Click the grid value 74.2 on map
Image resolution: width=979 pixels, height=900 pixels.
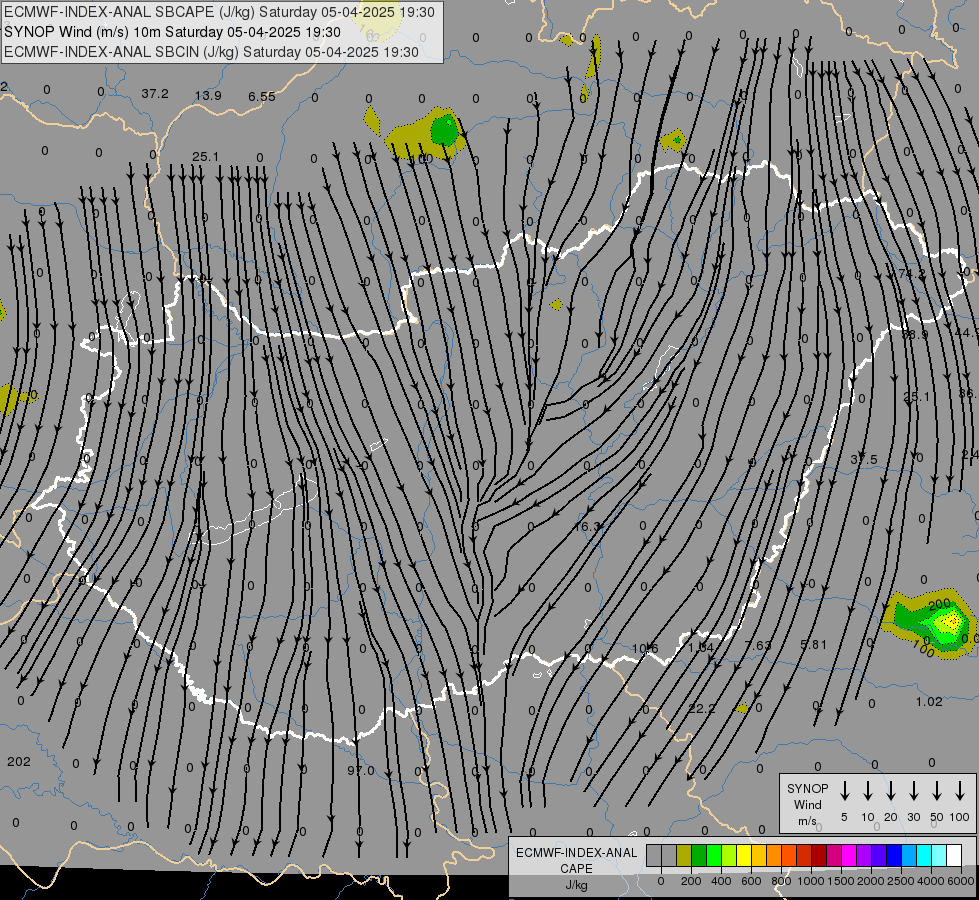pyautogui.click(x=912, y=273)
